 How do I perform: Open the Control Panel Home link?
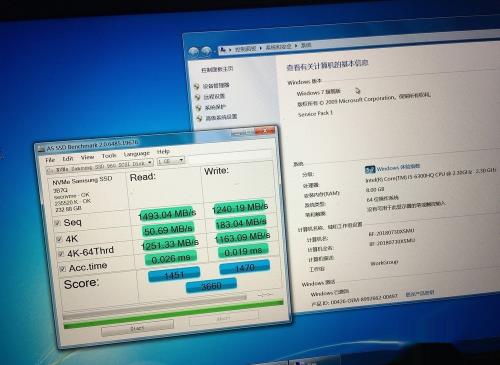(217, 69)
